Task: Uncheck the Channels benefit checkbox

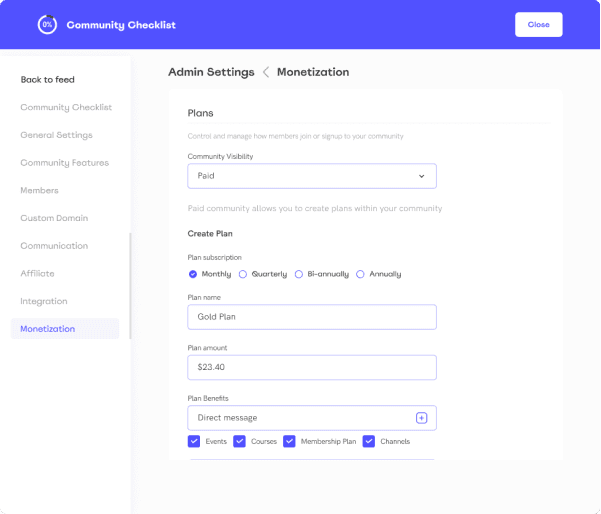Action: coord(369,441)
